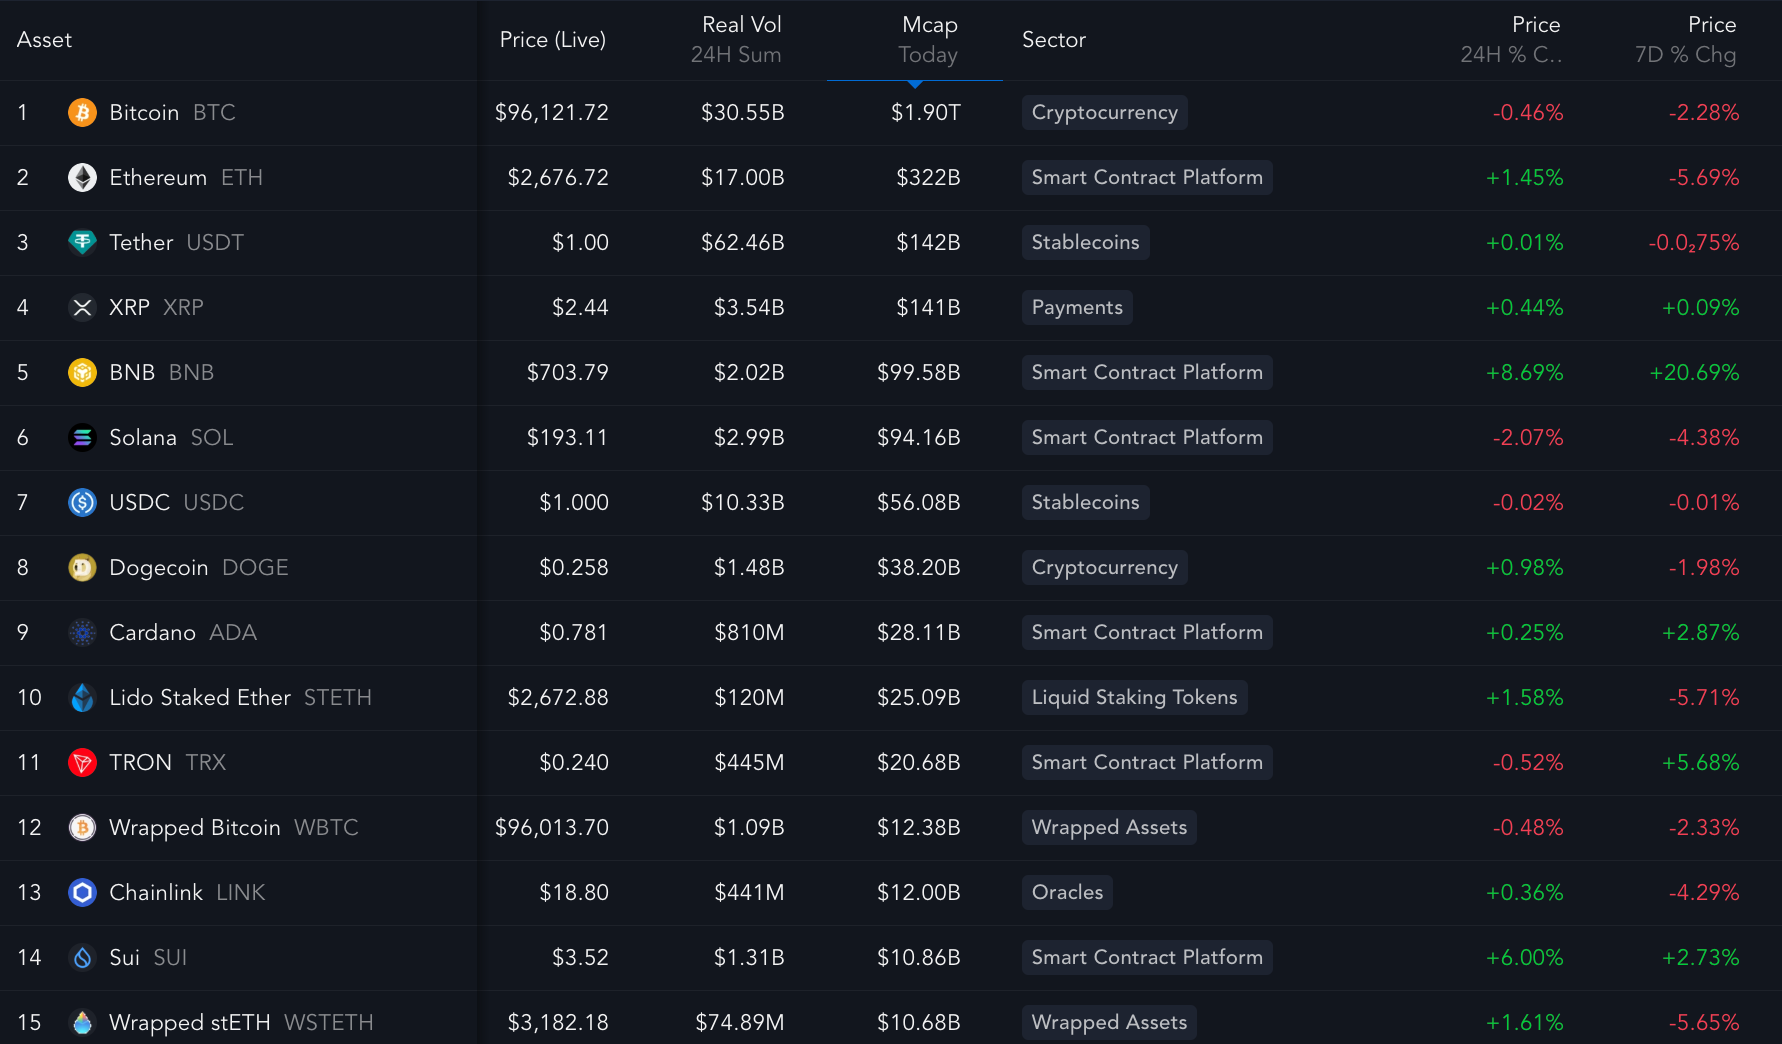Image resolution: width=1782 pixels, height=1044 pixels.
Task: Select the Oracles sector tag
Action: tap(1067, 893)
